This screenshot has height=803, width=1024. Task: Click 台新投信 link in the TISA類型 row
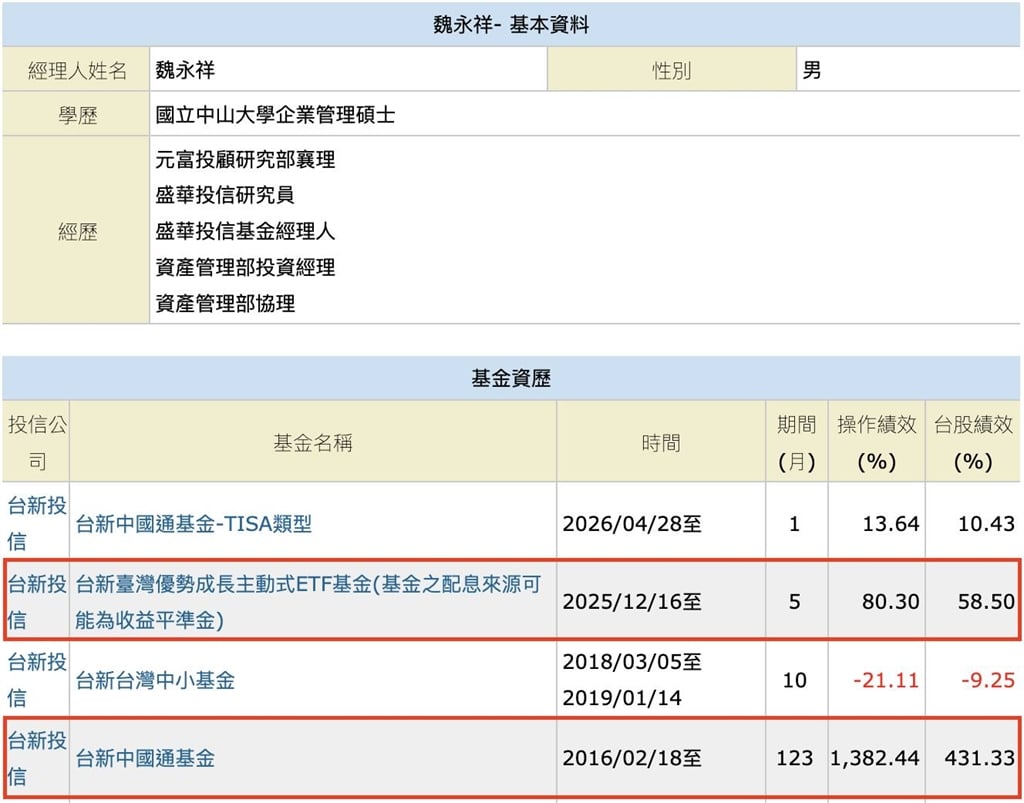coord(37,523)
